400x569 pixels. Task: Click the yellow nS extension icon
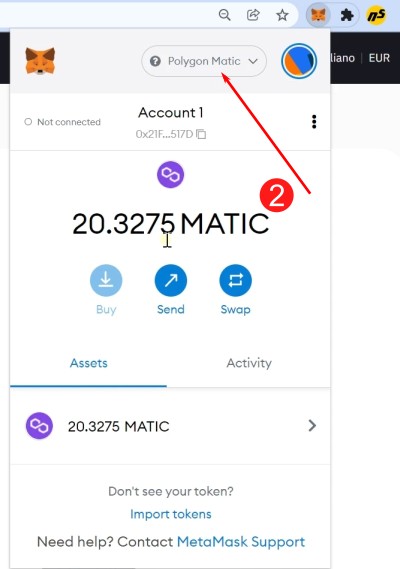pos(376,15)
